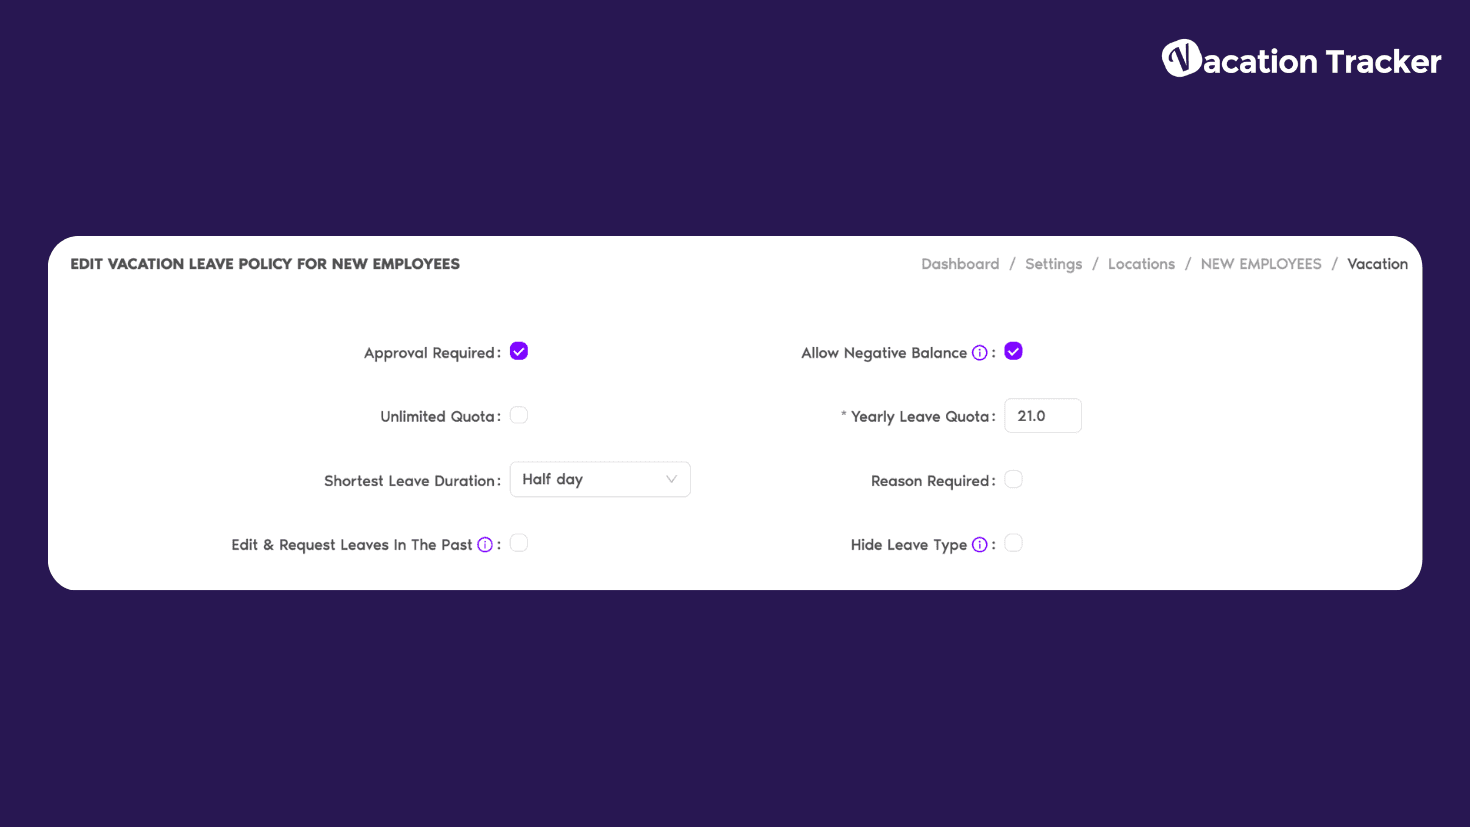This screenshot has width=1470, height=827.
Task: Enable the Unlimited Quota checkbox
Action: click(x=519, y=415)
